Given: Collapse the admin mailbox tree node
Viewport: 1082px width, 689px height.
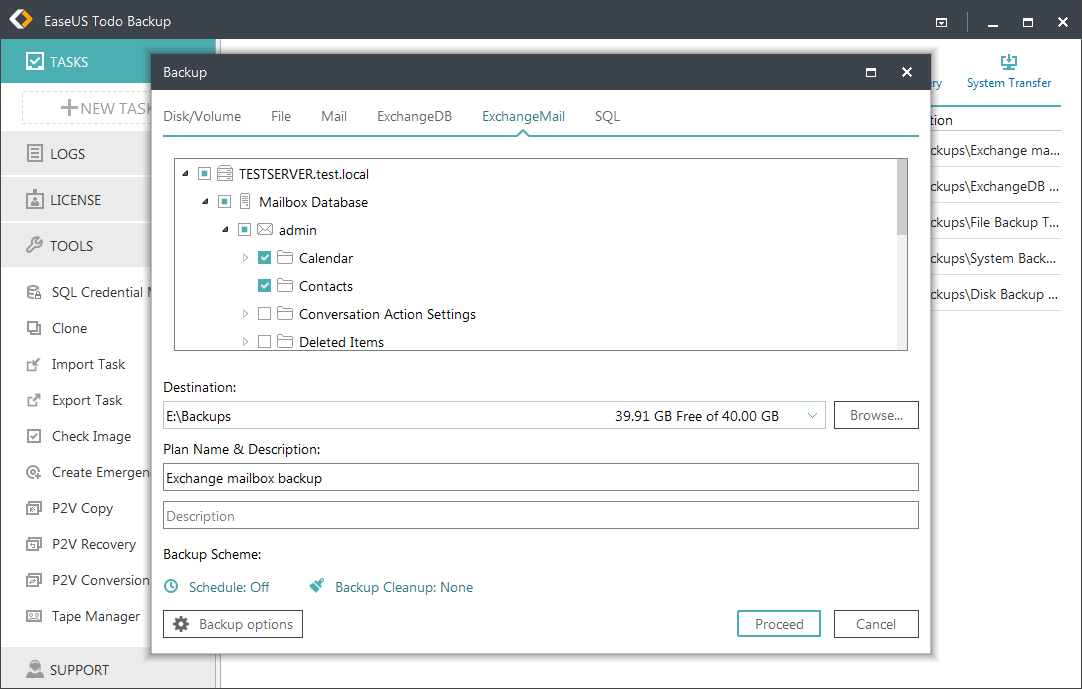Looking at the screenshot, I should [224, 229].
